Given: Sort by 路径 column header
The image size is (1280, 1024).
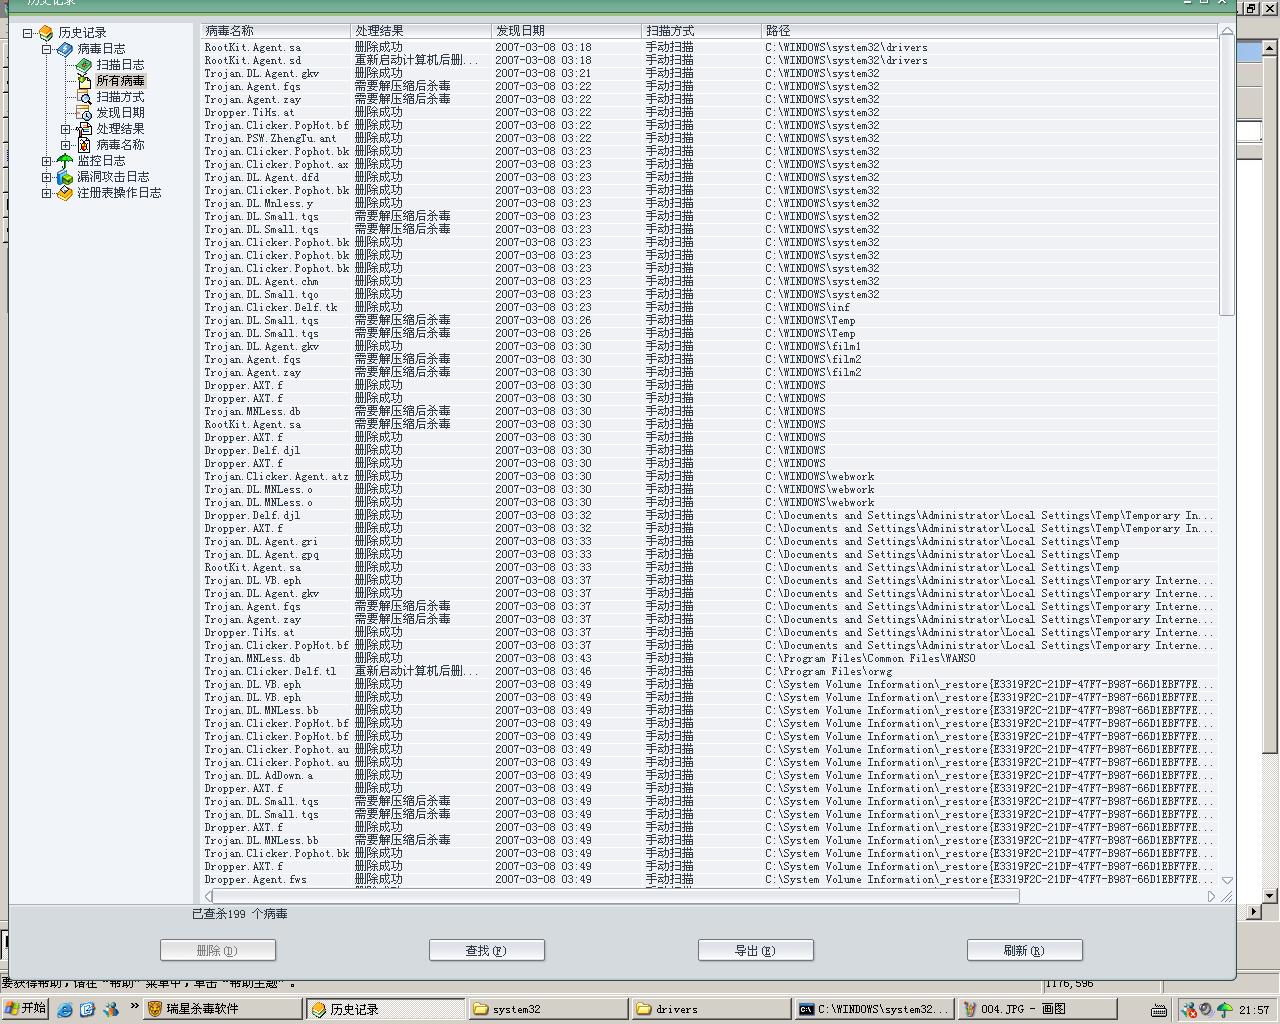Looking at the screenshot, I should click(989, 31).
